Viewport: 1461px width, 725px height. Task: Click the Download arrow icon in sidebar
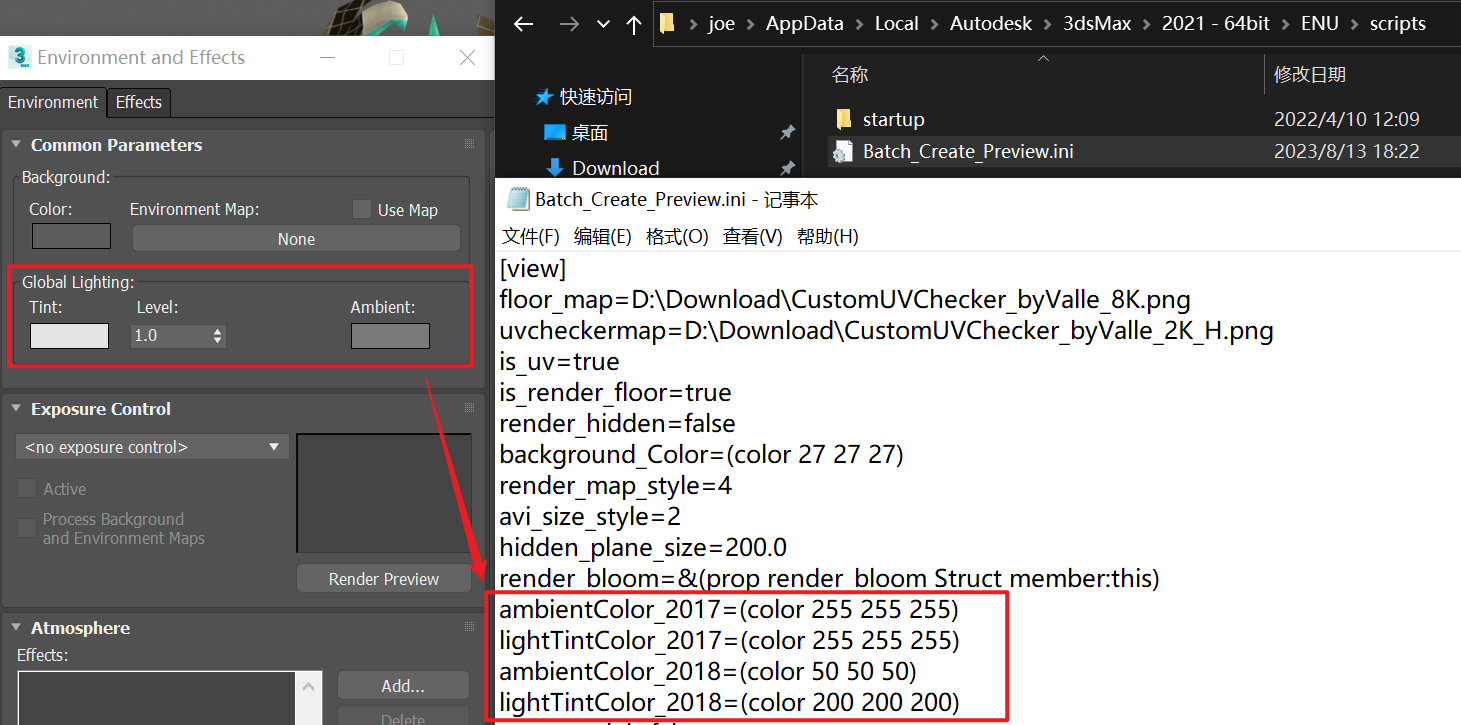click(554, 168)
